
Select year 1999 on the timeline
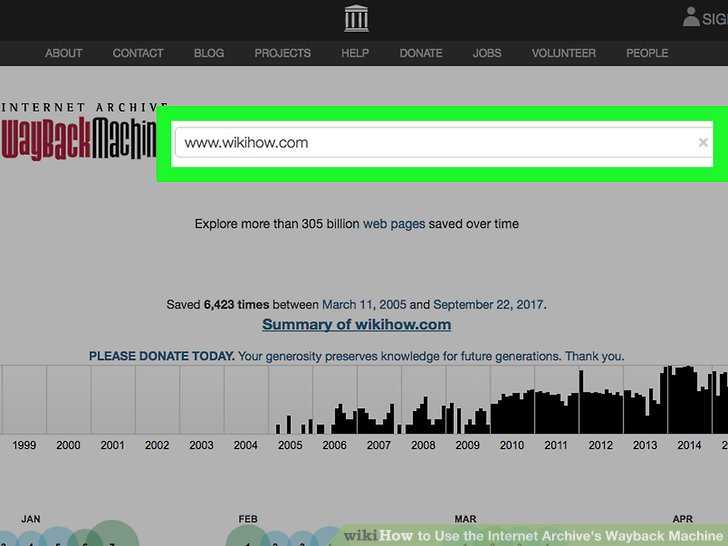click(x=24, y=445)
